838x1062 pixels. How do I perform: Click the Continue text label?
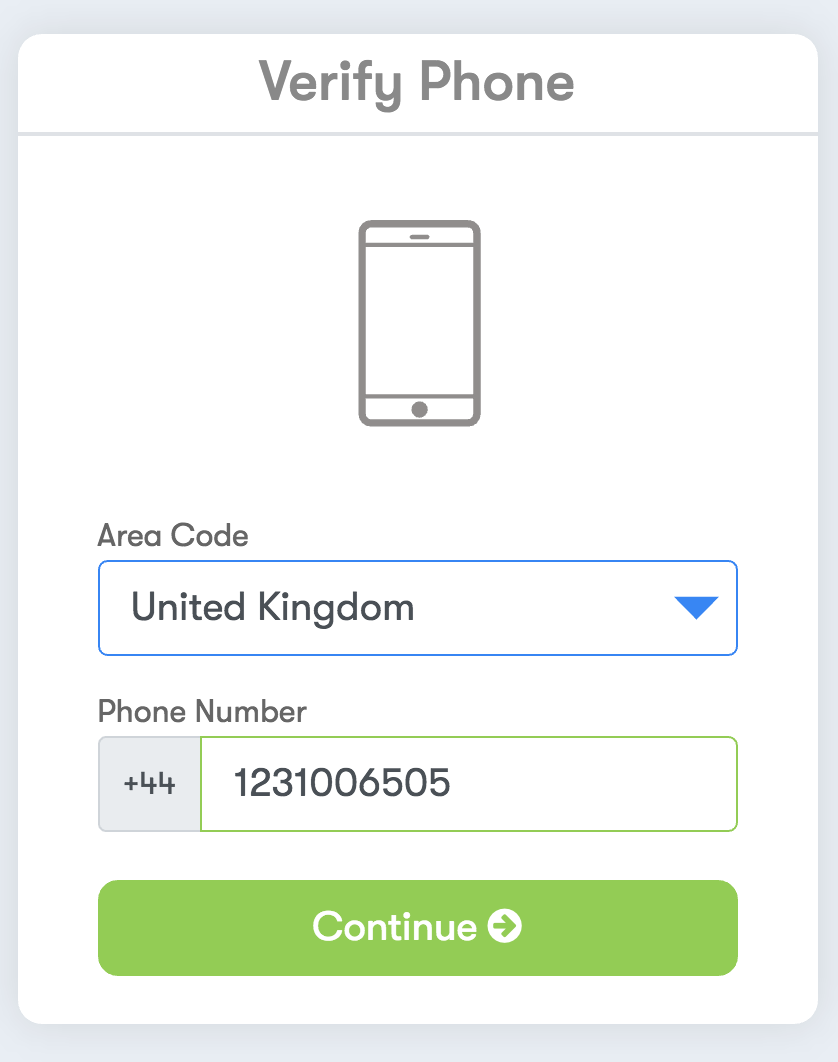tap(394, 927)
